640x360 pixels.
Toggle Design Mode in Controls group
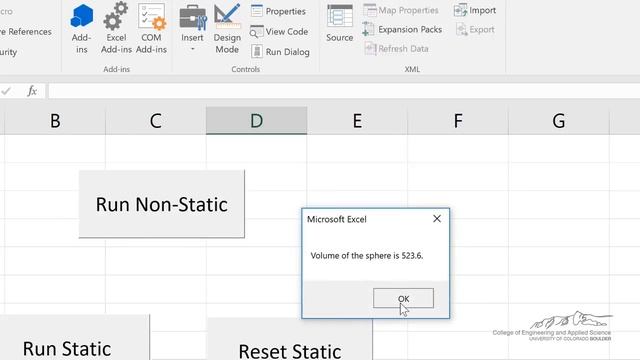pyautogui.click(x=227, y=29)
